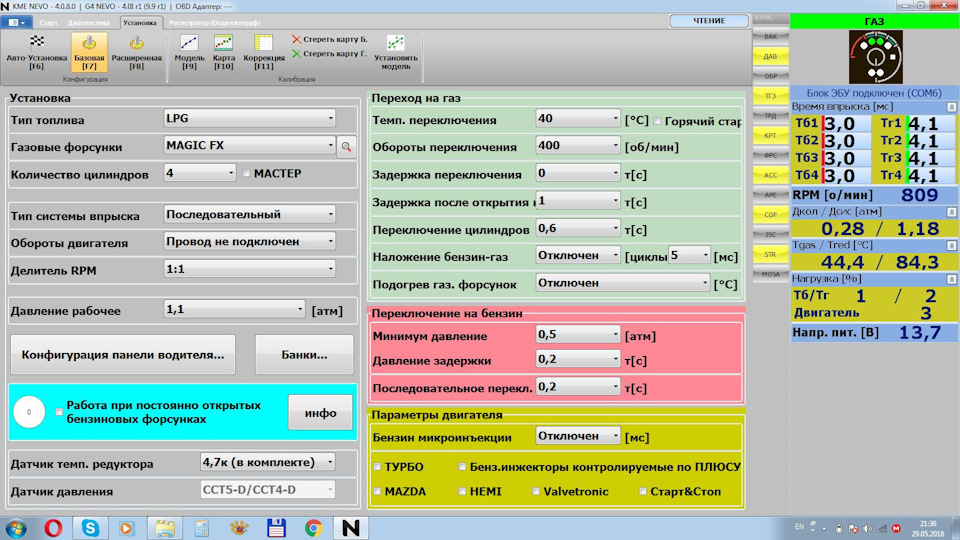This screenshot has width=960, height=540.
Task: Open the blue application menu button
Action: (x=16, y=23)
